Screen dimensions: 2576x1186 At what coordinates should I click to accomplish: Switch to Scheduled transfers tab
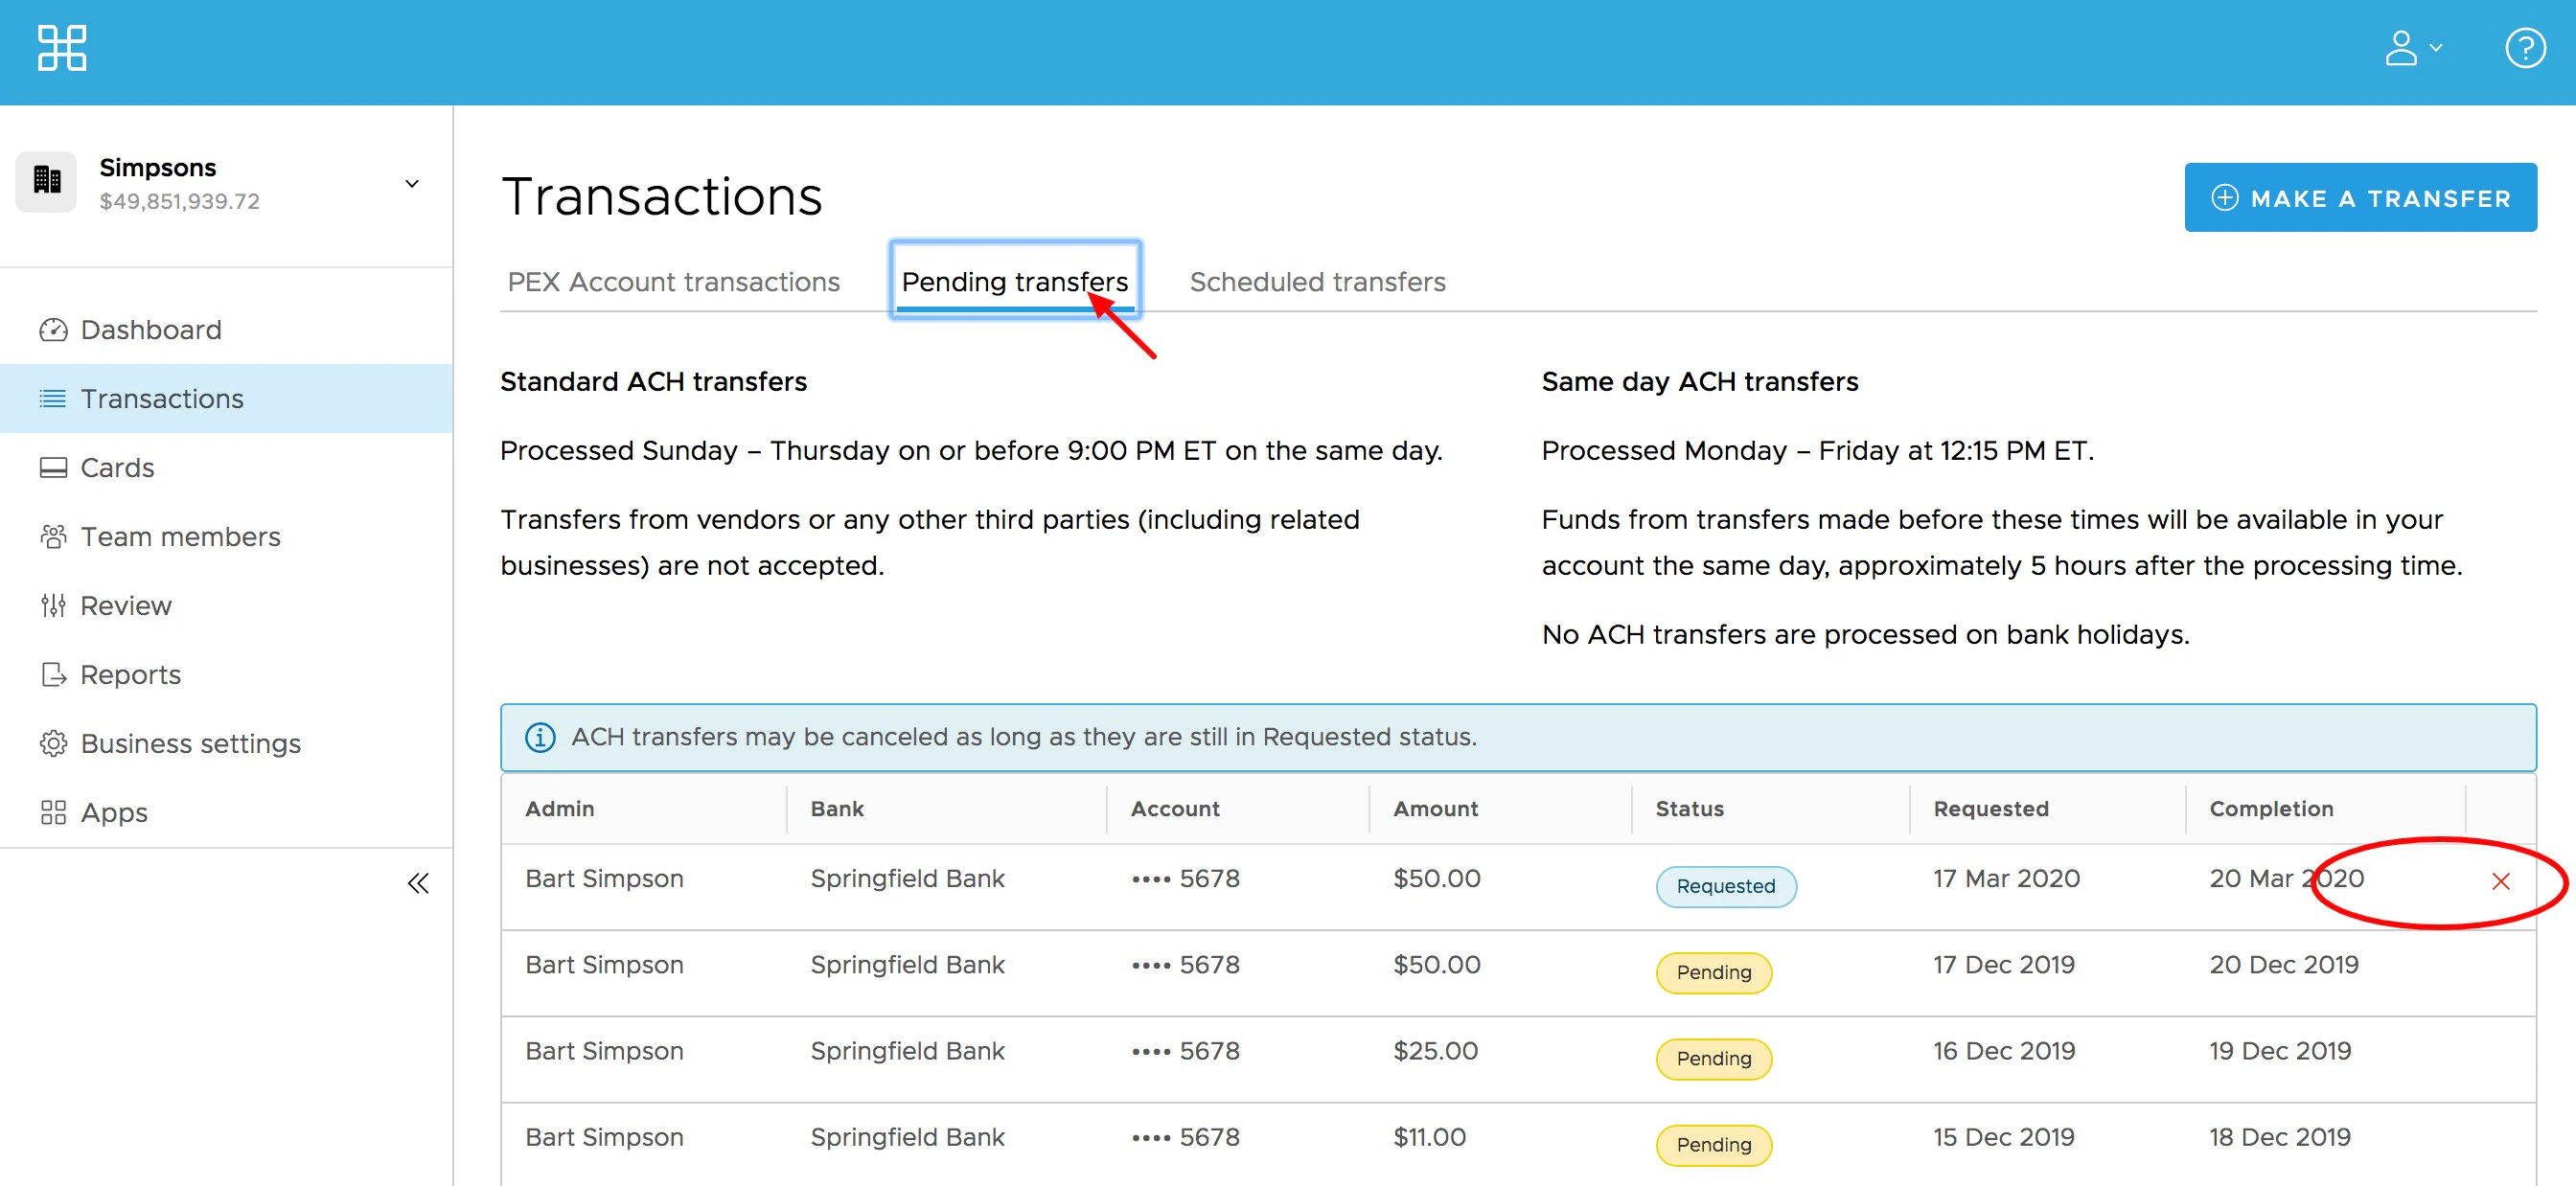1317,282
